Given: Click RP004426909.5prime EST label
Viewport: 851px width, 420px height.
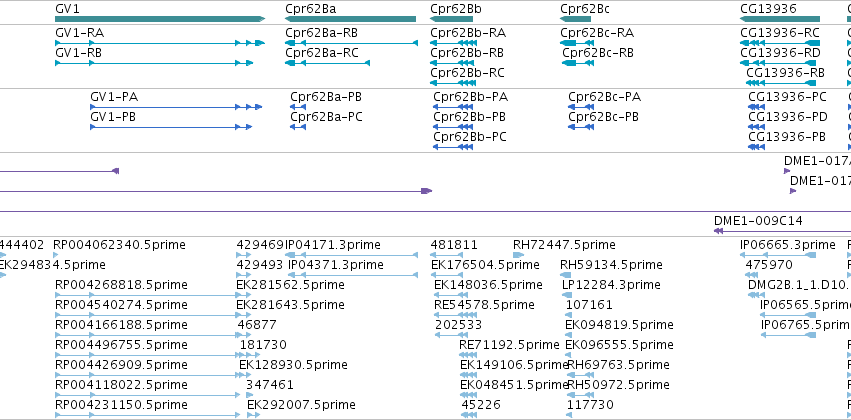Looking at the screenshot, I should 122,365.
